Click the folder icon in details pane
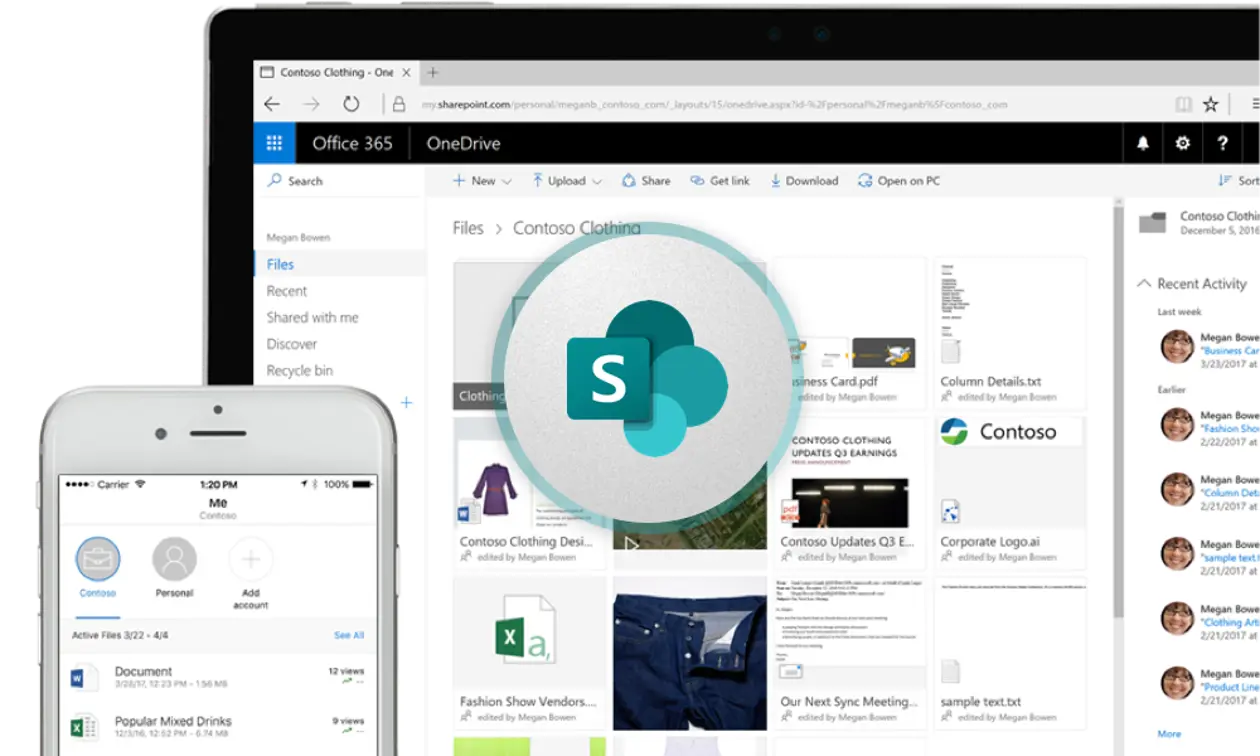Screen dimensions: 1260x756 point(1153,222)
